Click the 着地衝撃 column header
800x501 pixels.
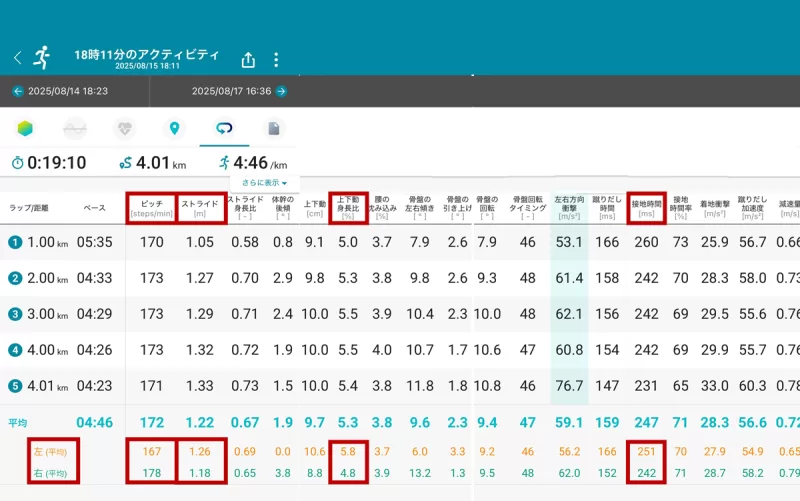pyautogui.click(x=714, y=208)
